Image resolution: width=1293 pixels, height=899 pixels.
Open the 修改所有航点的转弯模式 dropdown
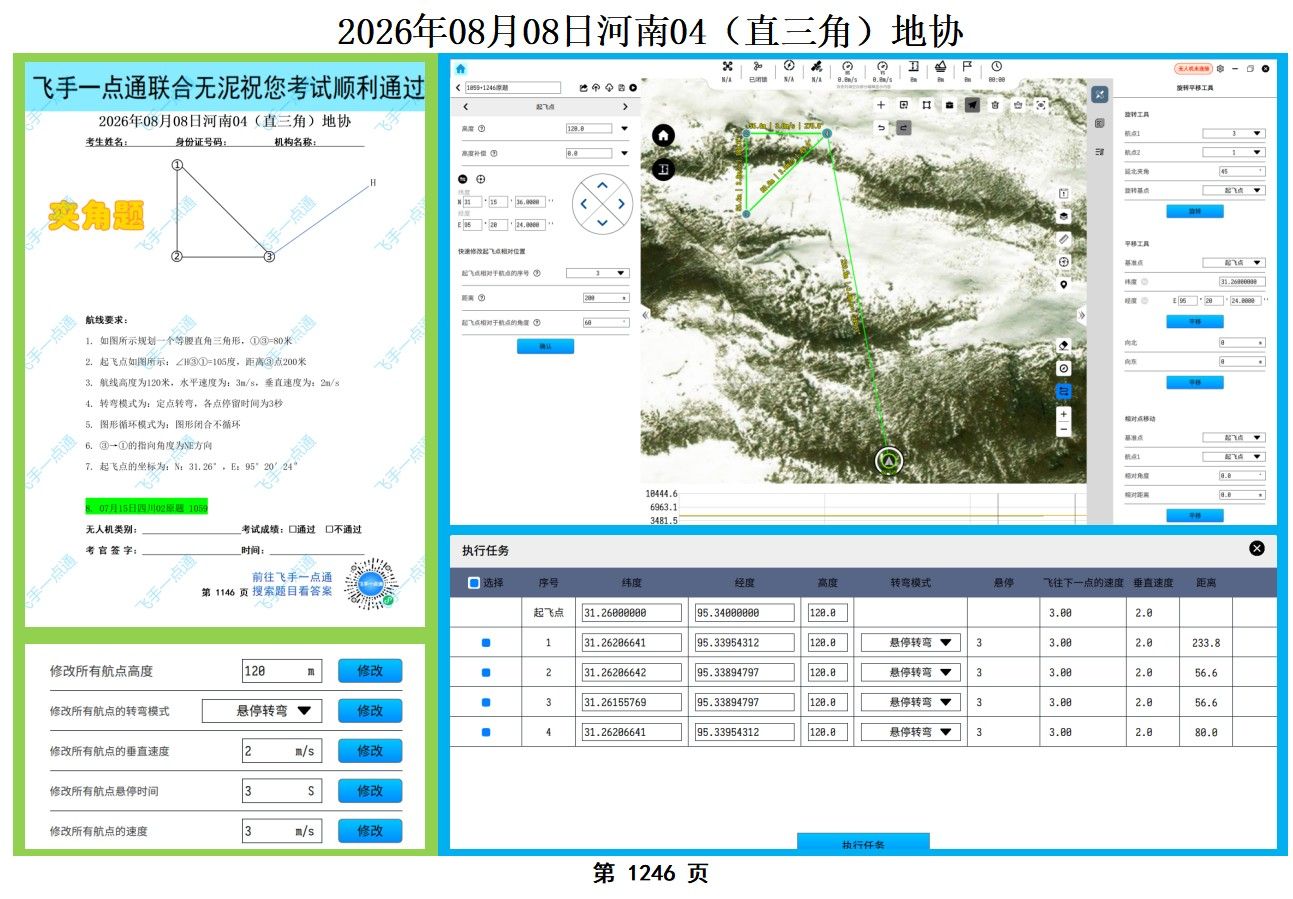click(262, 711)
